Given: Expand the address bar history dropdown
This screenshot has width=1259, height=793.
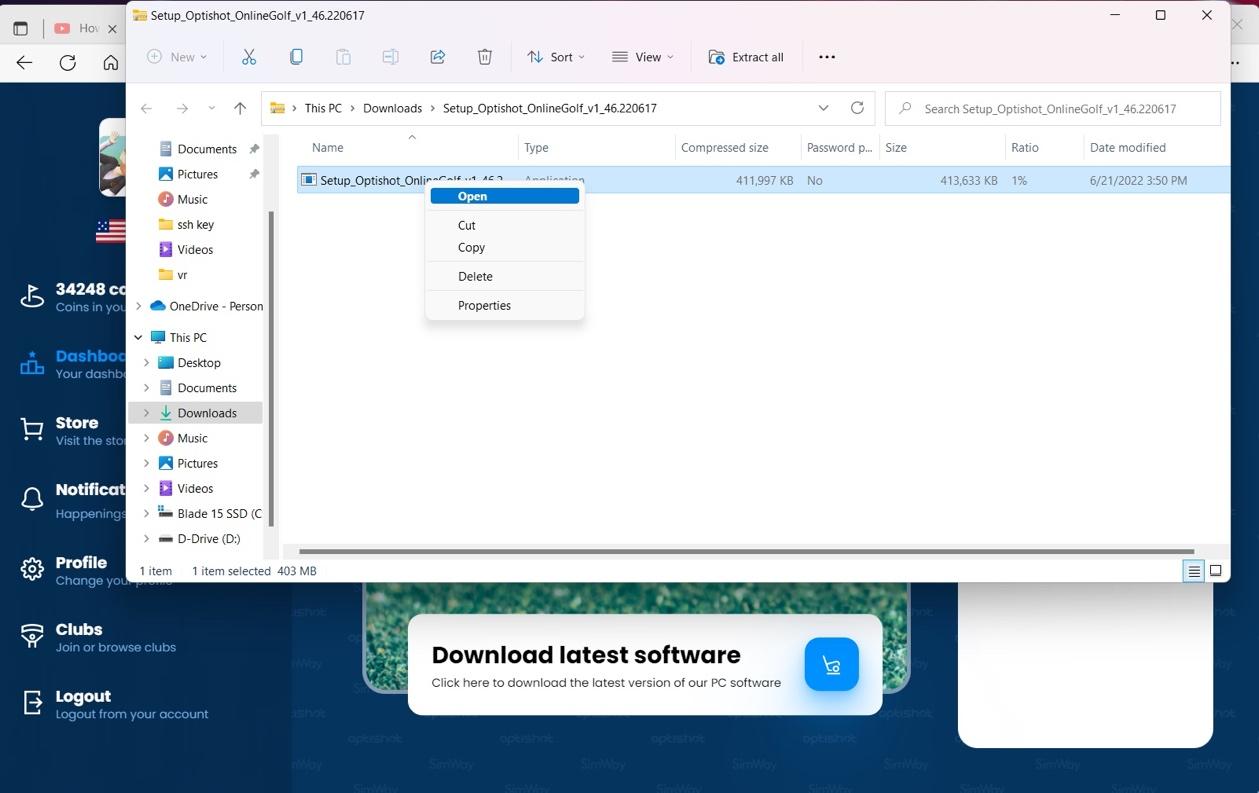Looking at the screenshot, I should (823, 108).
